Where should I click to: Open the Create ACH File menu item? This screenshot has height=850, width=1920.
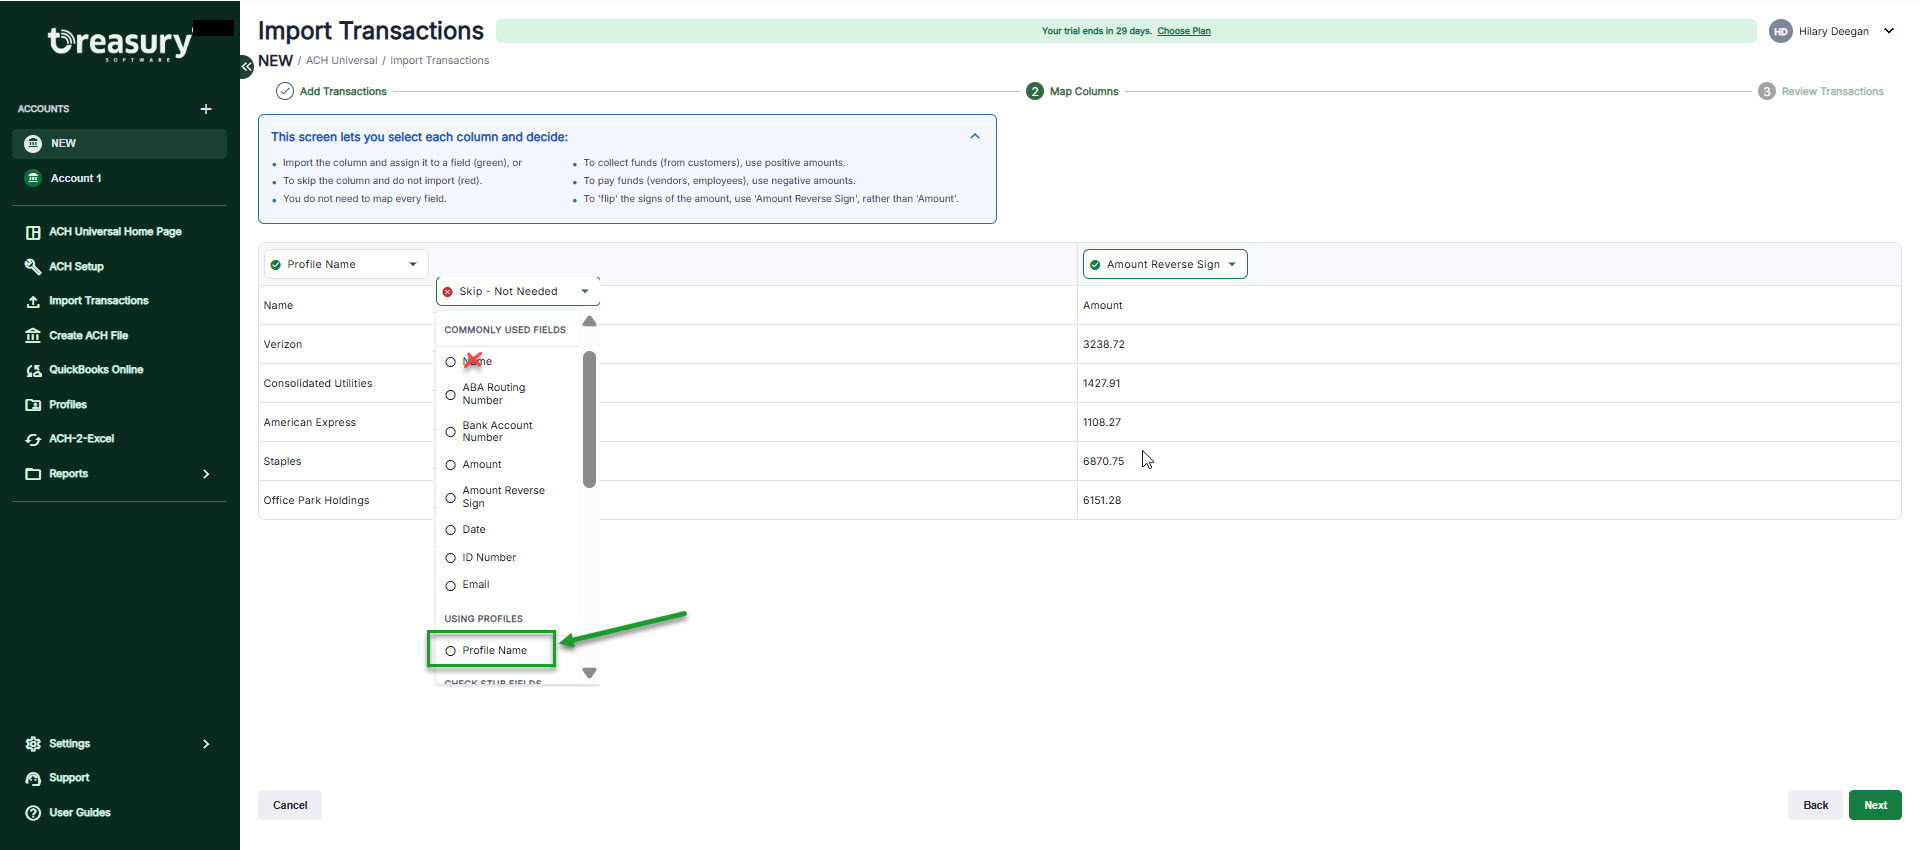pyautogui.click(x=89, y=336)
